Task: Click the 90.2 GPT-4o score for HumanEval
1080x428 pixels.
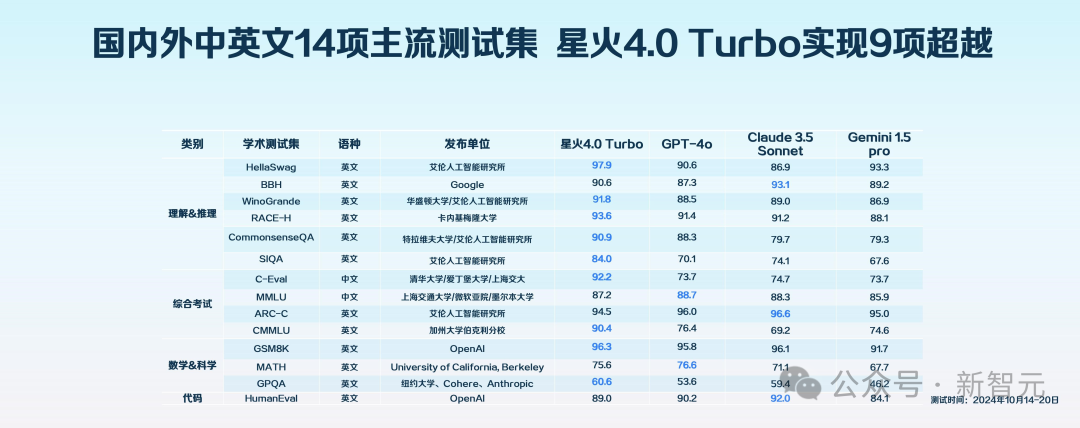Action: (x=687, y=398)
